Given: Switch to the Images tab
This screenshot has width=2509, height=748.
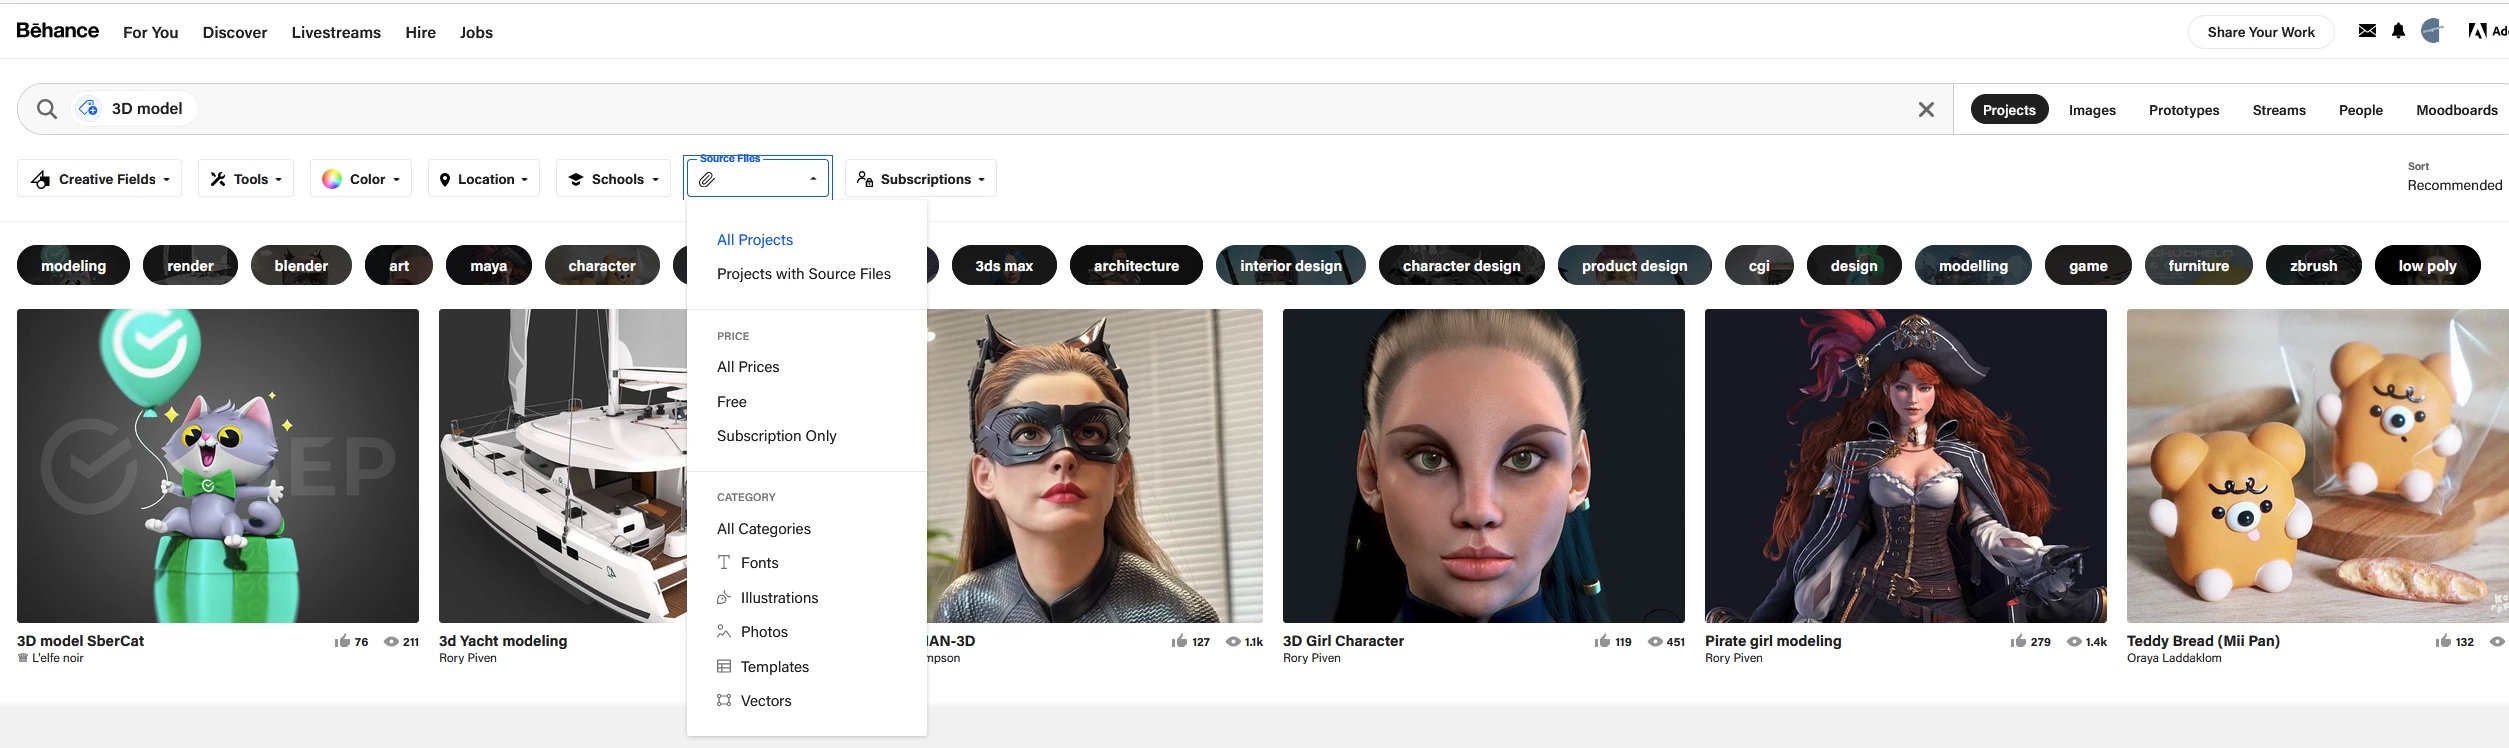Looking at the screenshot, I should tap(2092, 110).
